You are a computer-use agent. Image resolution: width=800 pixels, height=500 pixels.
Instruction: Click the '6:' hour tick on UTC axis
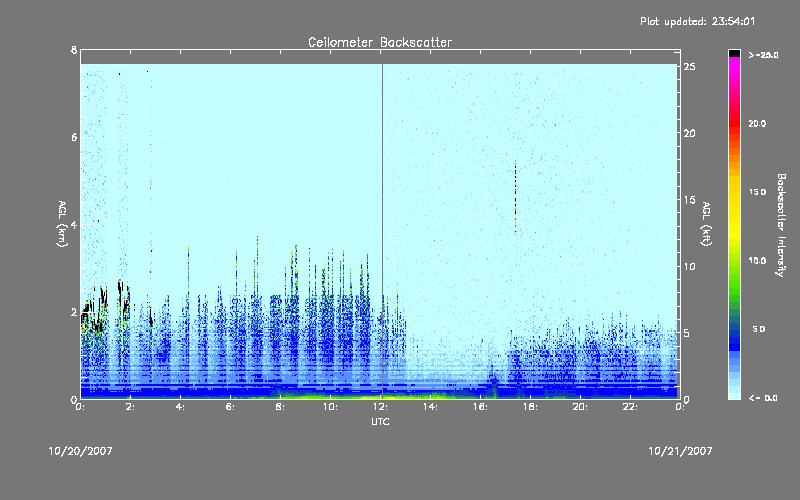[x=230, y=407]
